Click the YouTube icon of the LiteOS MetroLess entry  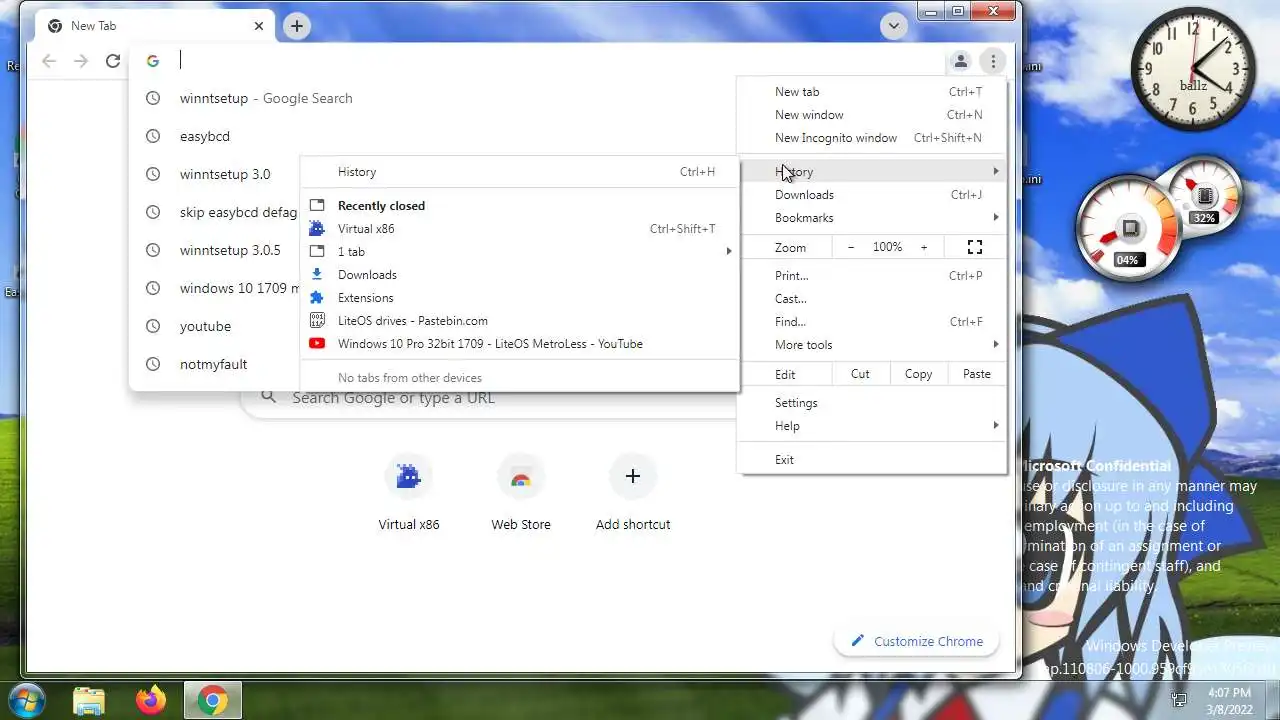317,343
